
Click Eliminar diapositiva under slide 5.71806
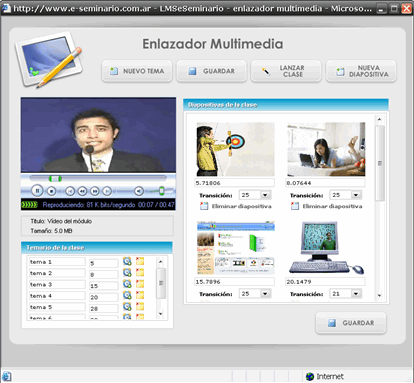coord(241,206)
